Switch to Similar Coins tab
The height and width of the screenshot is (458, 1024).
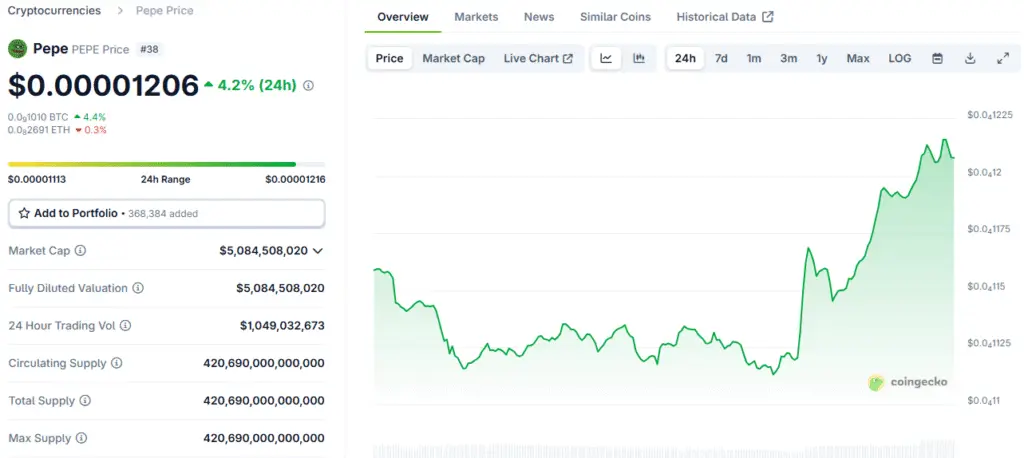[x=615, y=17]
